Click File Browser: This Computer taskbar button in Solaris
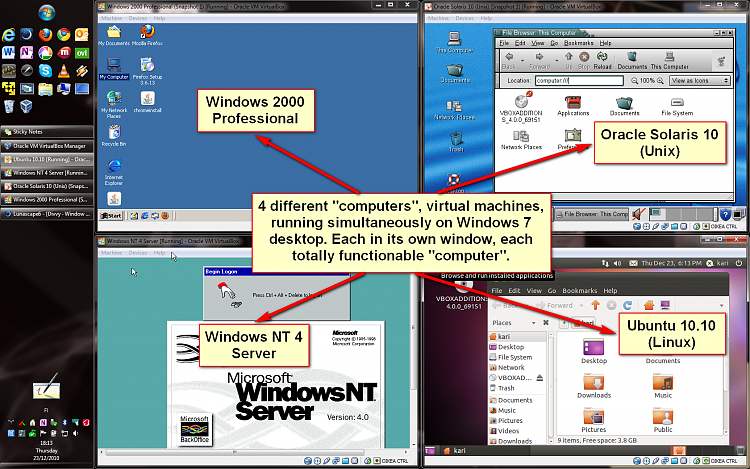This screenshot has height=469, width=750. click(x=592, y=214)
